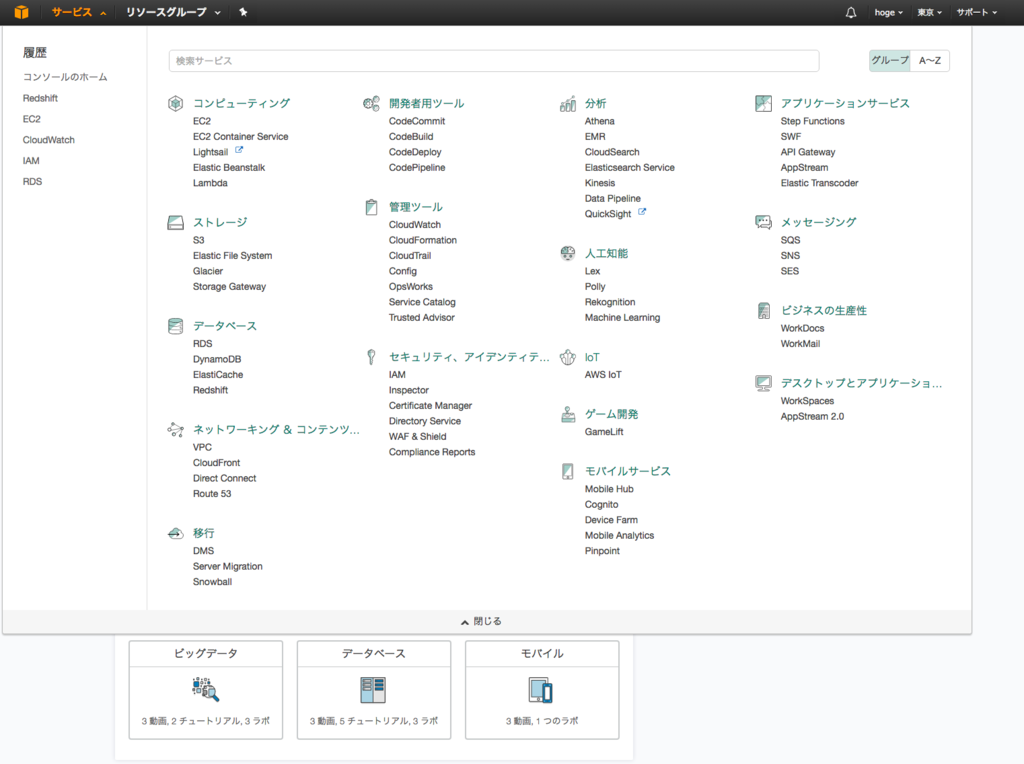Open the リソースグループ dropdown

pos(173,12)
